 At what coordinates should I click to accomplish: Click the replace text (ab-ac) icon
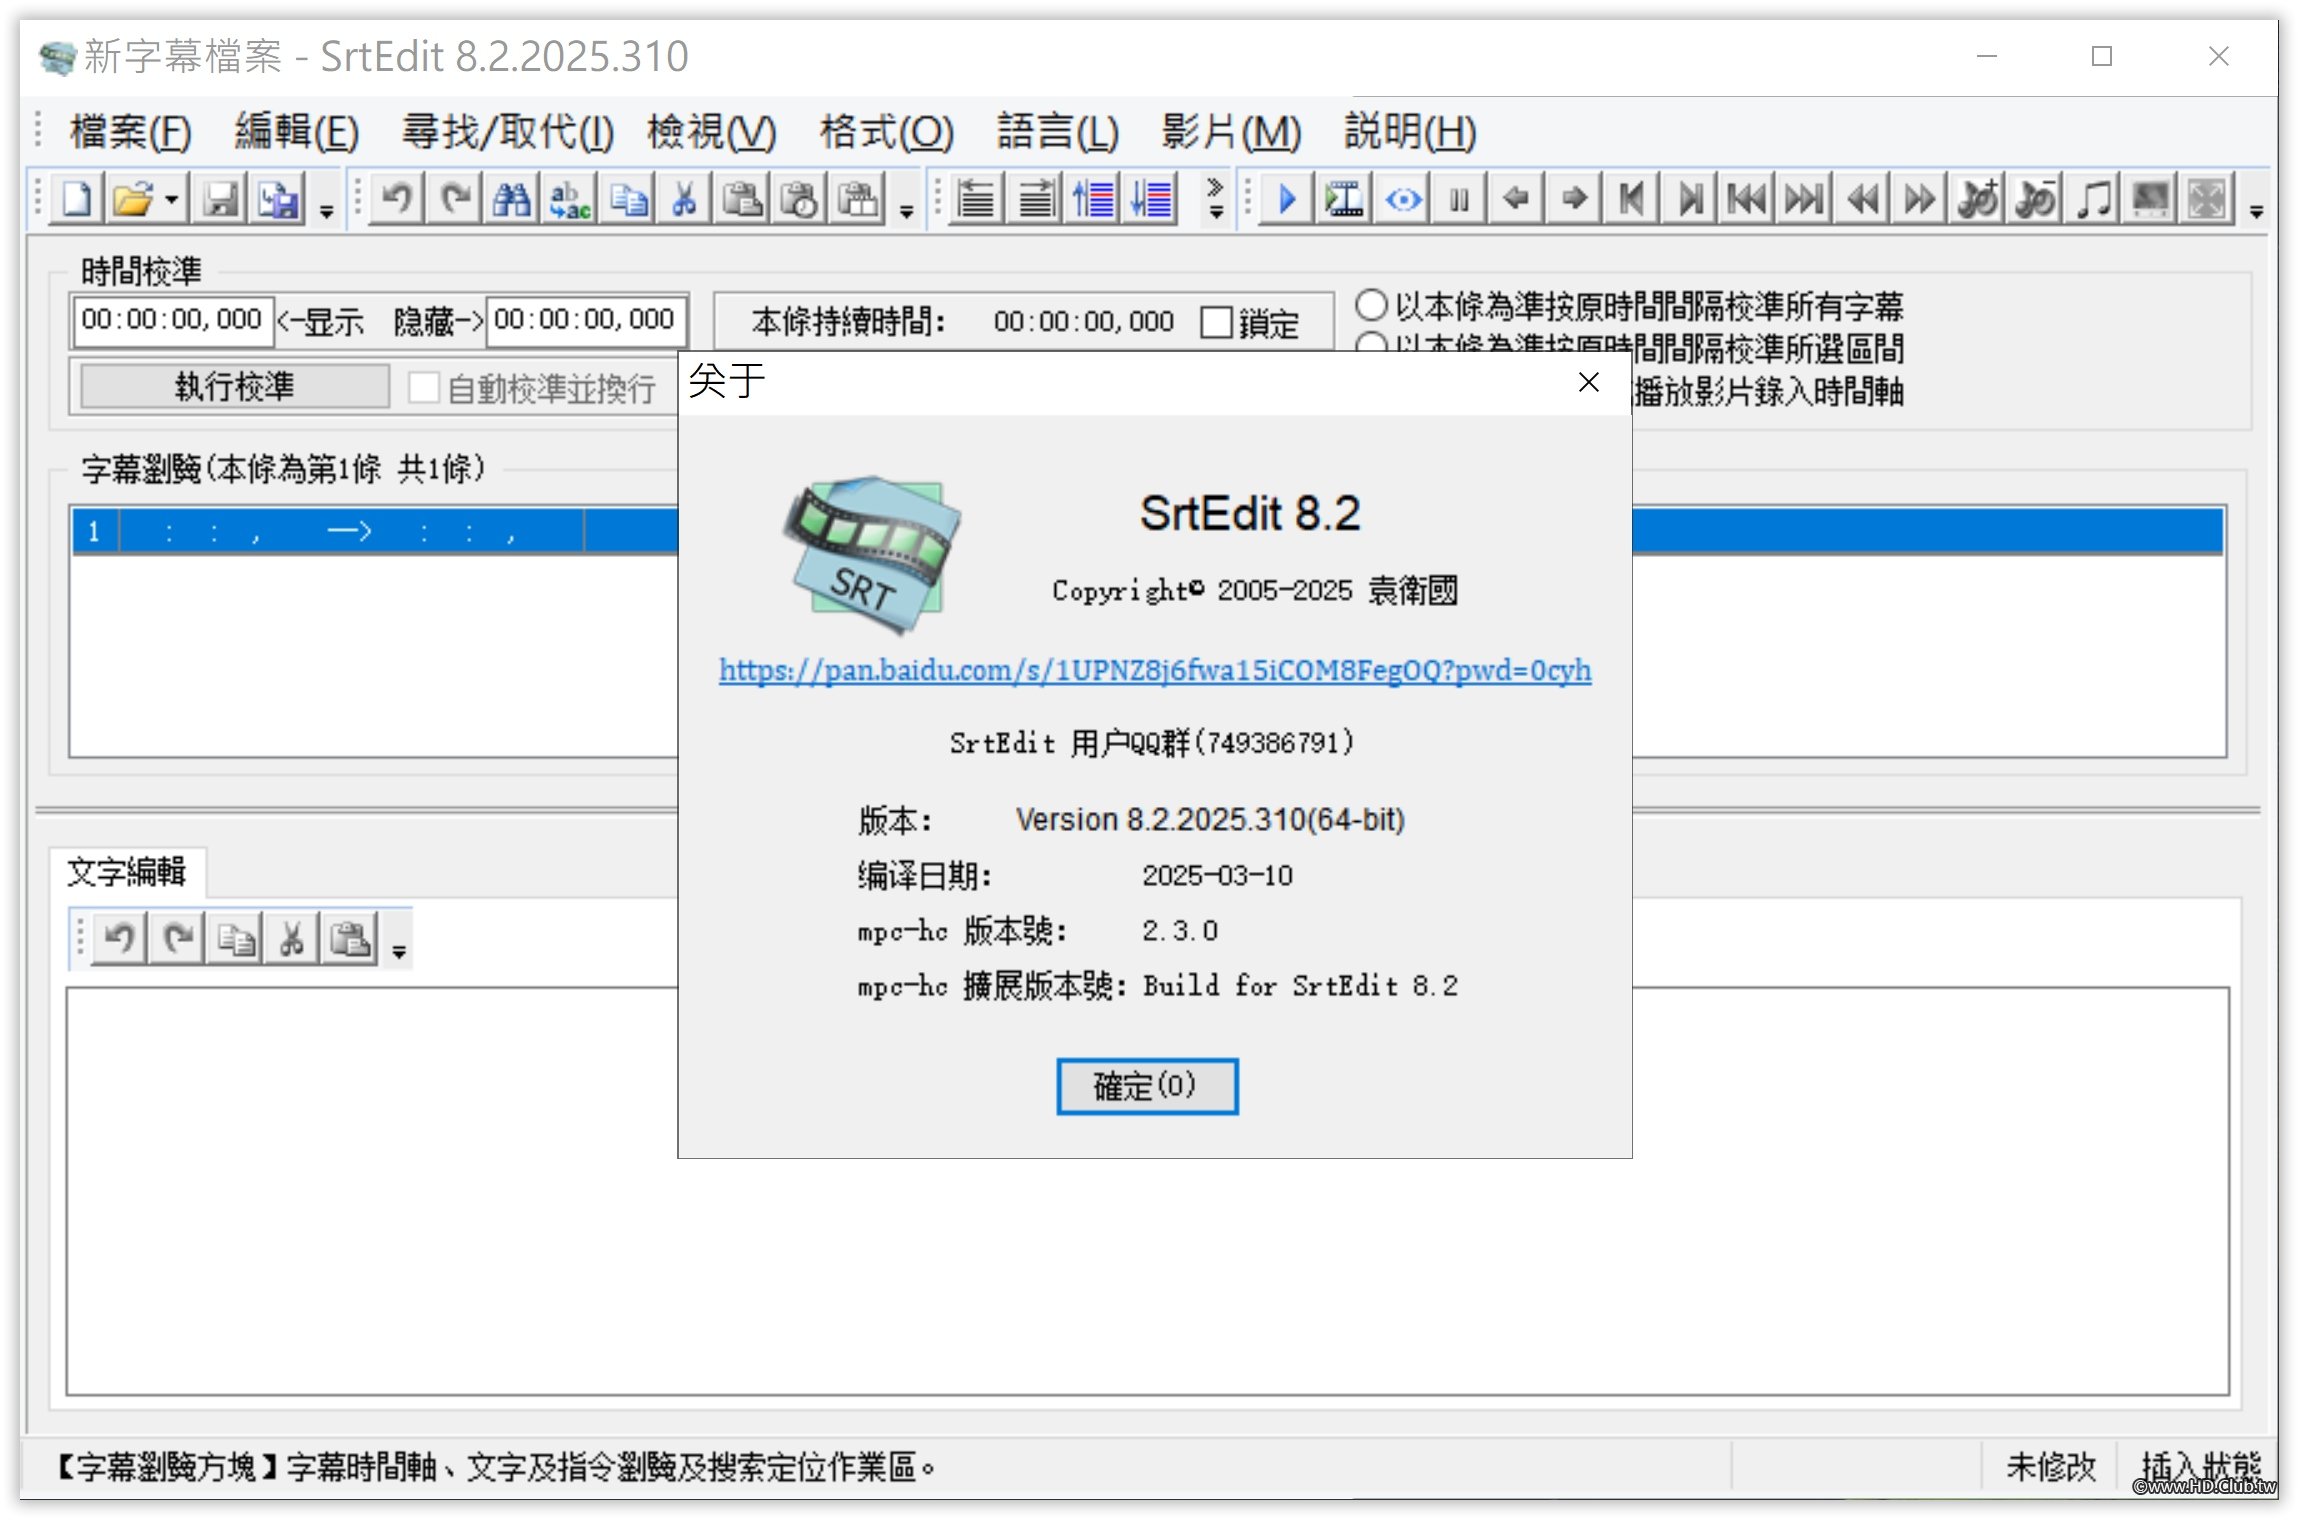(569, 199)
